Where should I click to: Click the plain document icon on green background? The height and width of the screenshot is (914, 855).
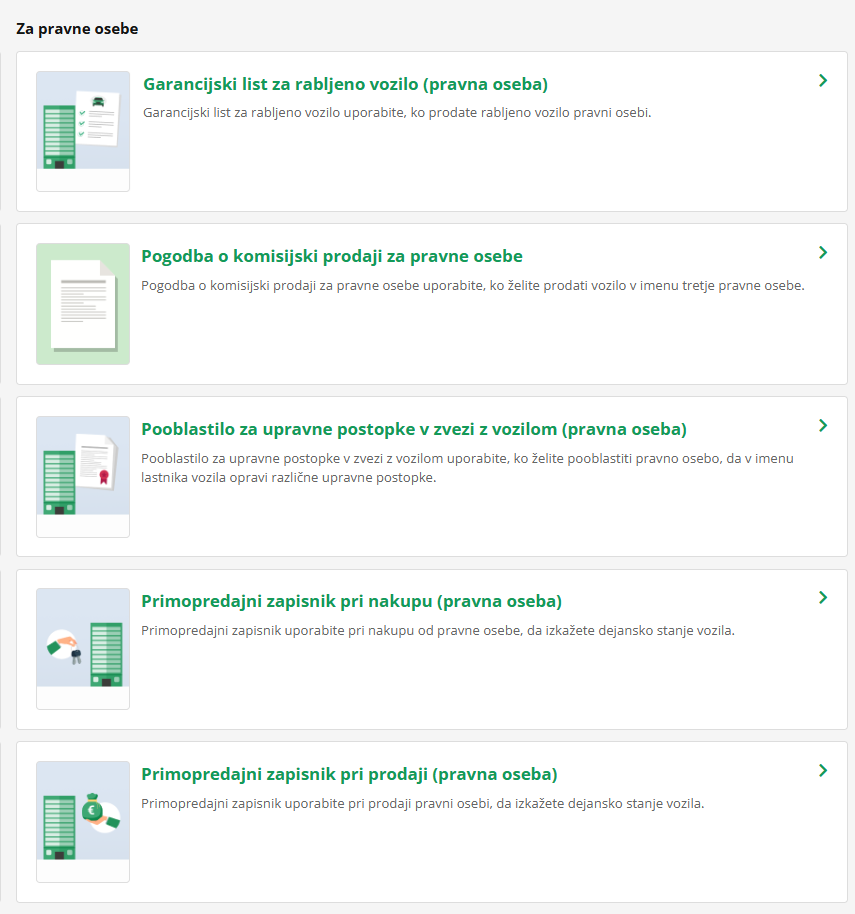coord(83,304)
